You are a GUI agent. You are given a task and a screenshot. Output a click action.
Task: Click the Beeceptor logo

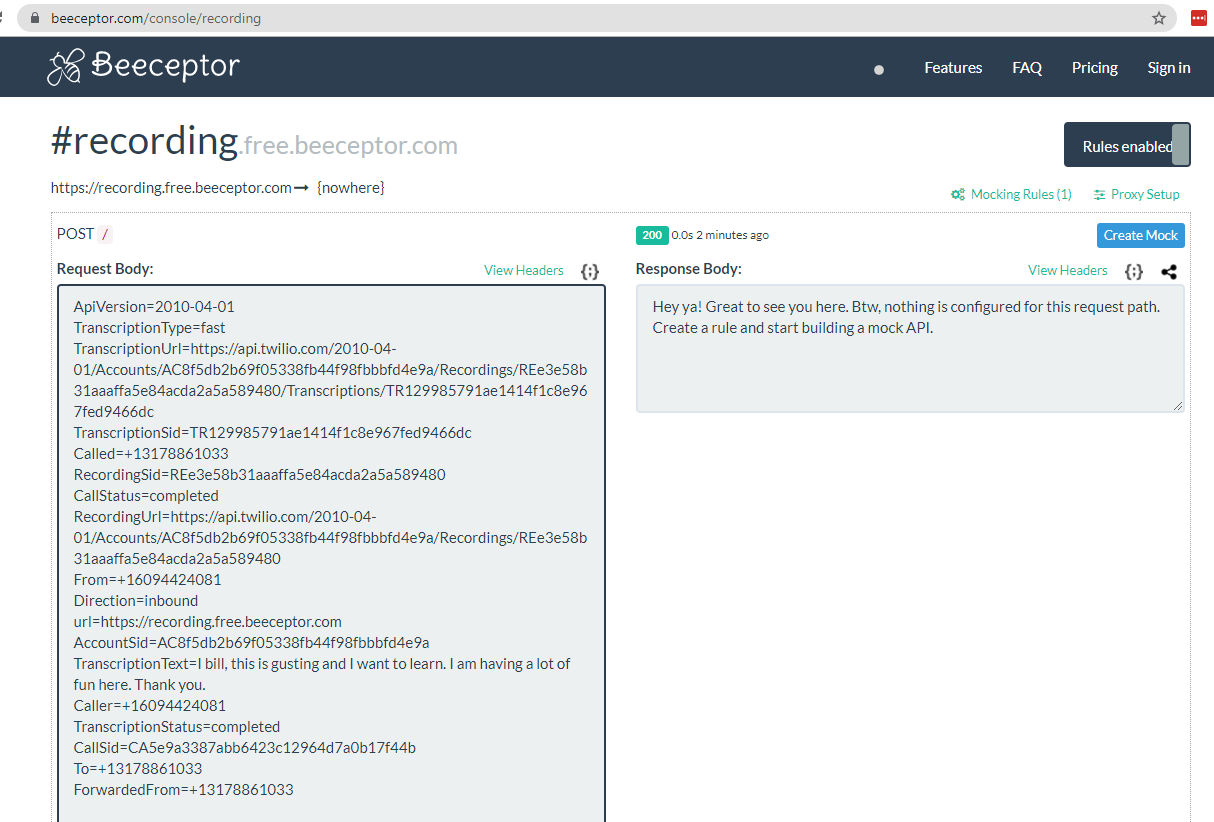pyautogui.click(x=143, y=67)
